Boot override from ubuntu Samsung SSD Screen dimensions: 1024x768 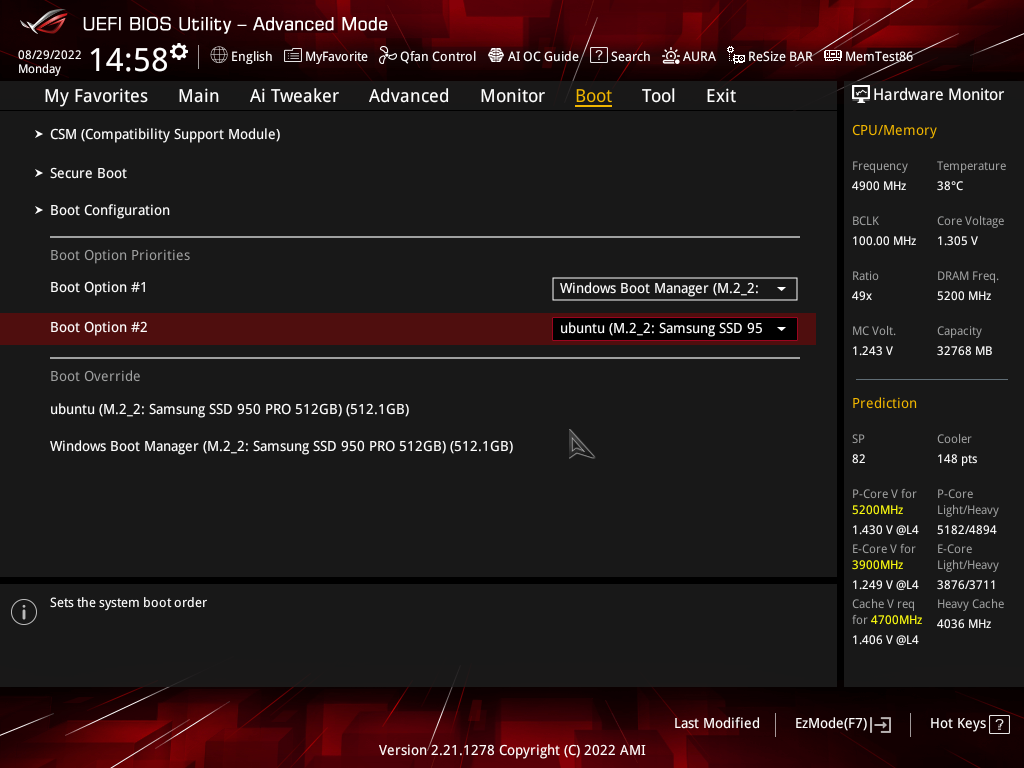pyautogui.click(x=230, y=409)
